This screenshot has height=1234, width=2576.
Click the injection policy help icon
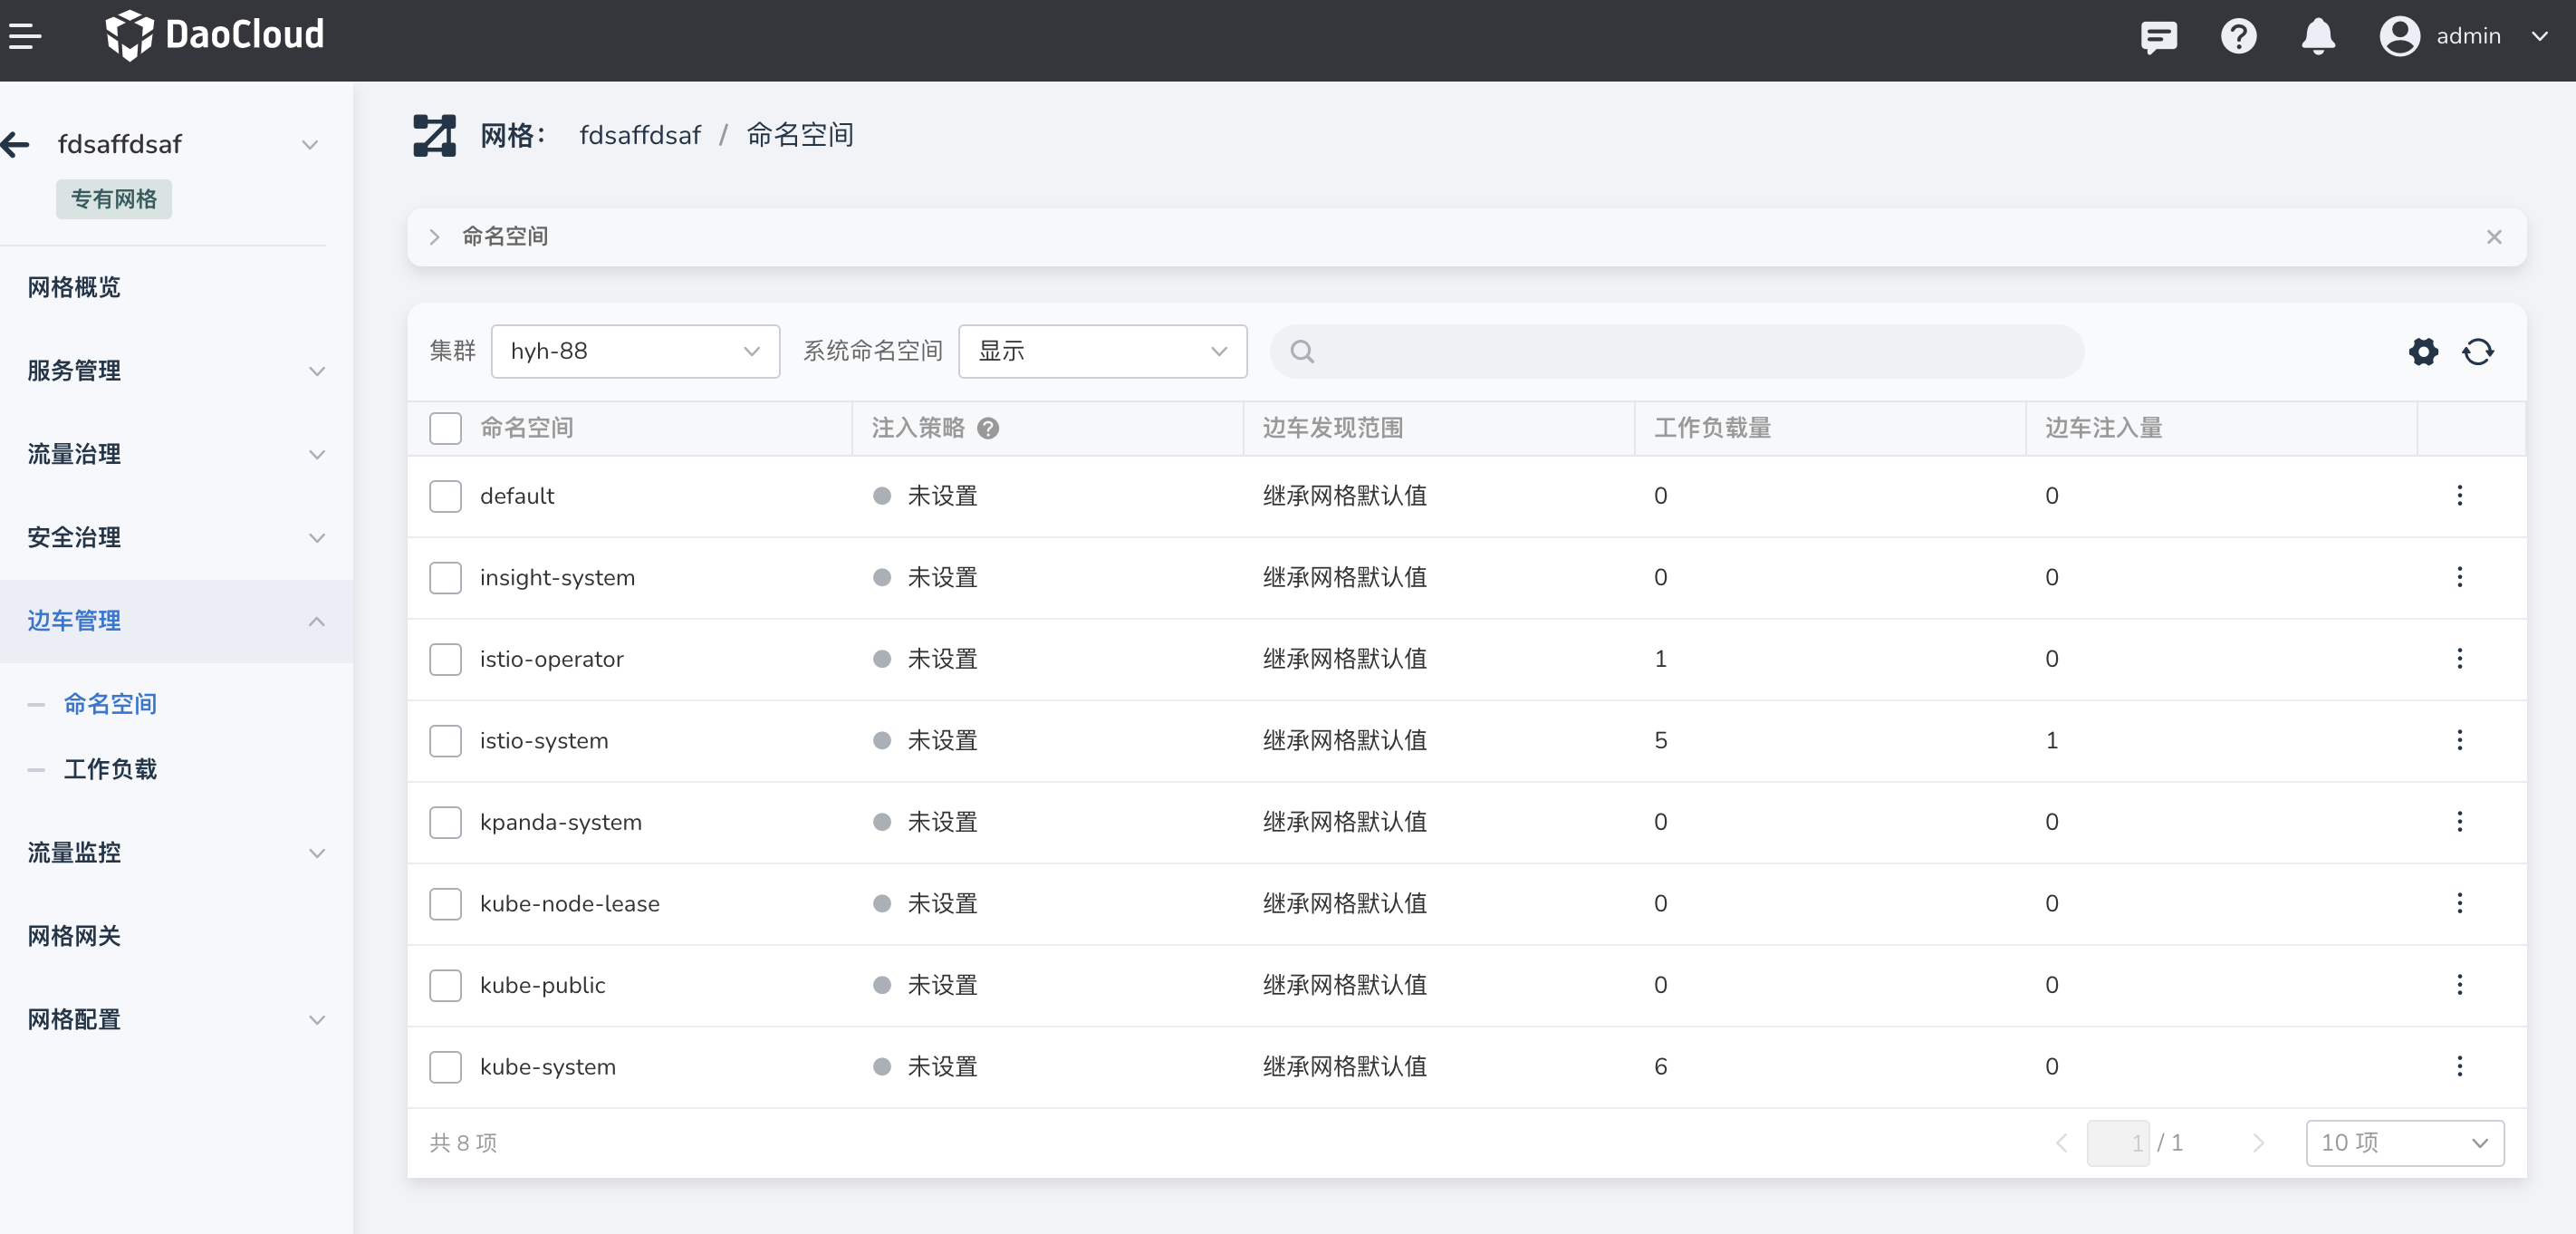coord(988,428)
